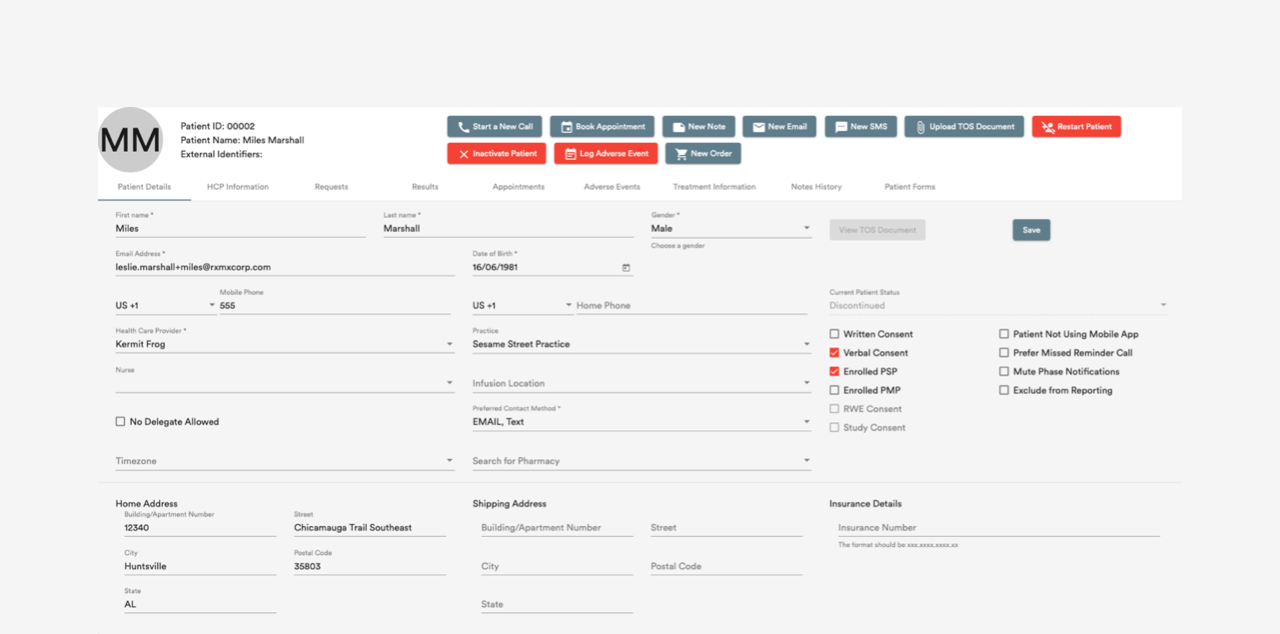Open the Date of Birth calendar picker icon
The width and height of the screenshot is (1280, 634).
click(626, 268)
